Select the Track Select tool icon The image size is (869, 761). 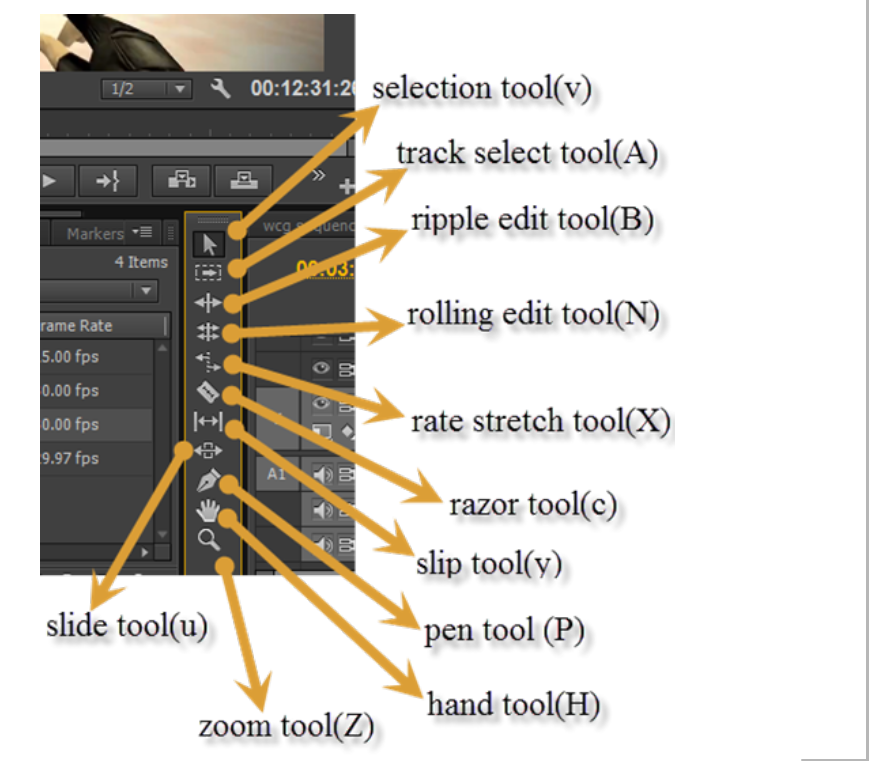tap(208, 272)
